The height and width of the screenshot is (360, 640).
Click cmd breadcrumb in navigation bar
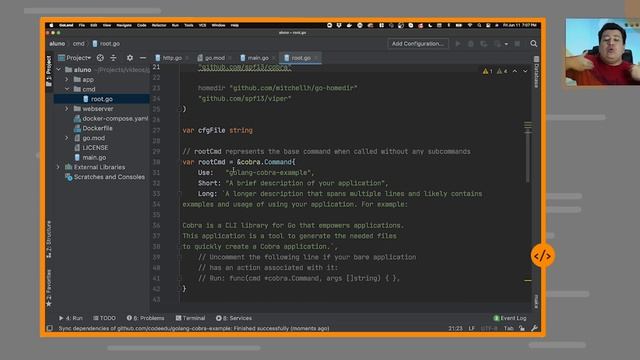[x=78, y=44]
